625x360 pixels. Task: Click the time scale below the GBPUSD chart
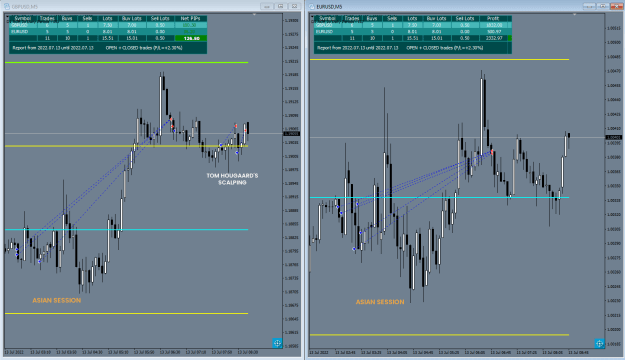tap(143, 352)
